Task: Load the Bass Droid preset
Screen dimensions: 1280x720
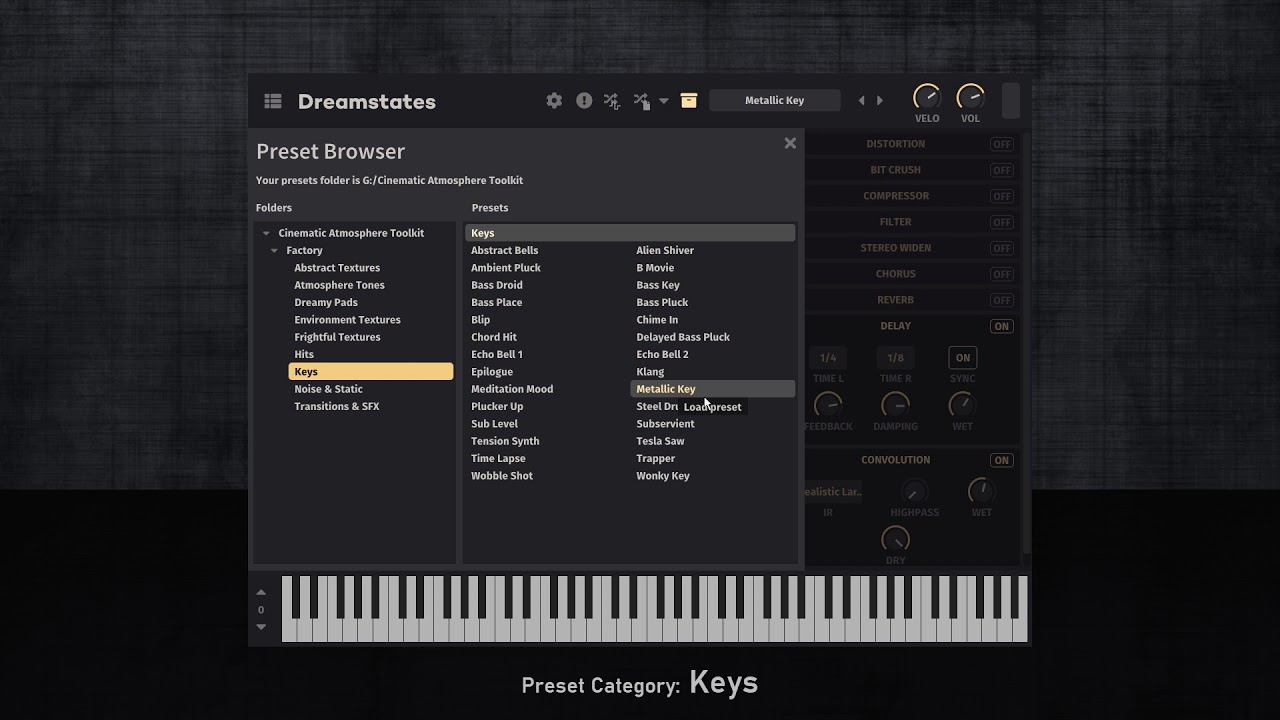Action: (x=497, y=285)
